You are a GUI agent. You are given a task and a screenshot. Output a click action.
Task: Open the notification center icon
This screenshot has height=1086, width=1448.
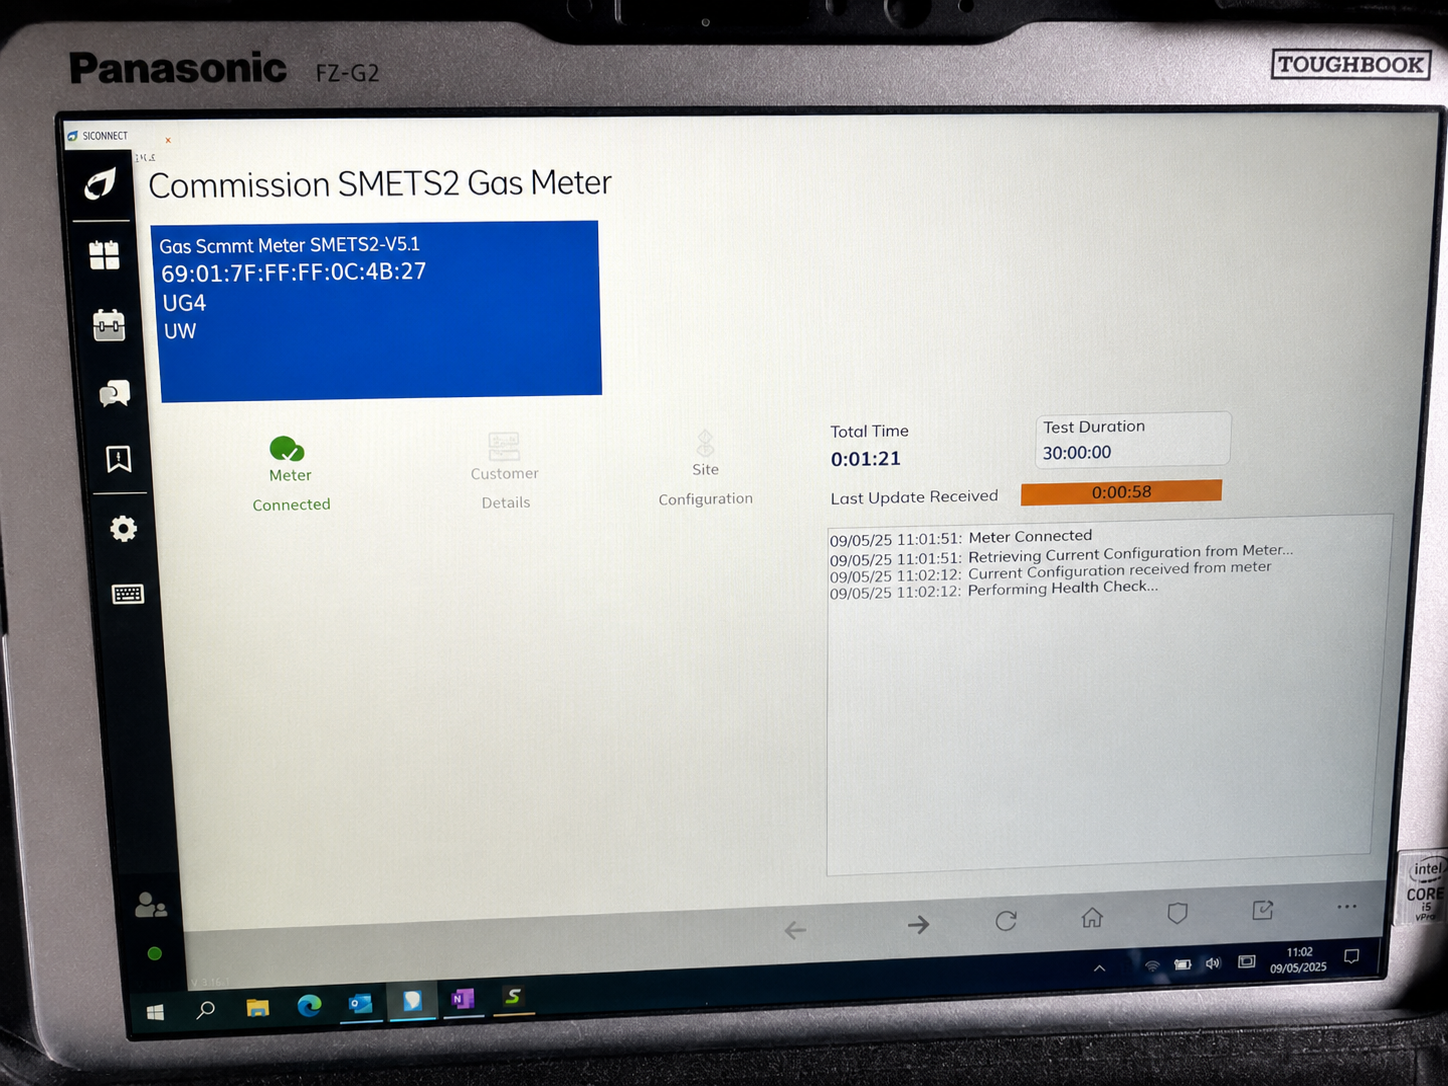pos(1352,956)
